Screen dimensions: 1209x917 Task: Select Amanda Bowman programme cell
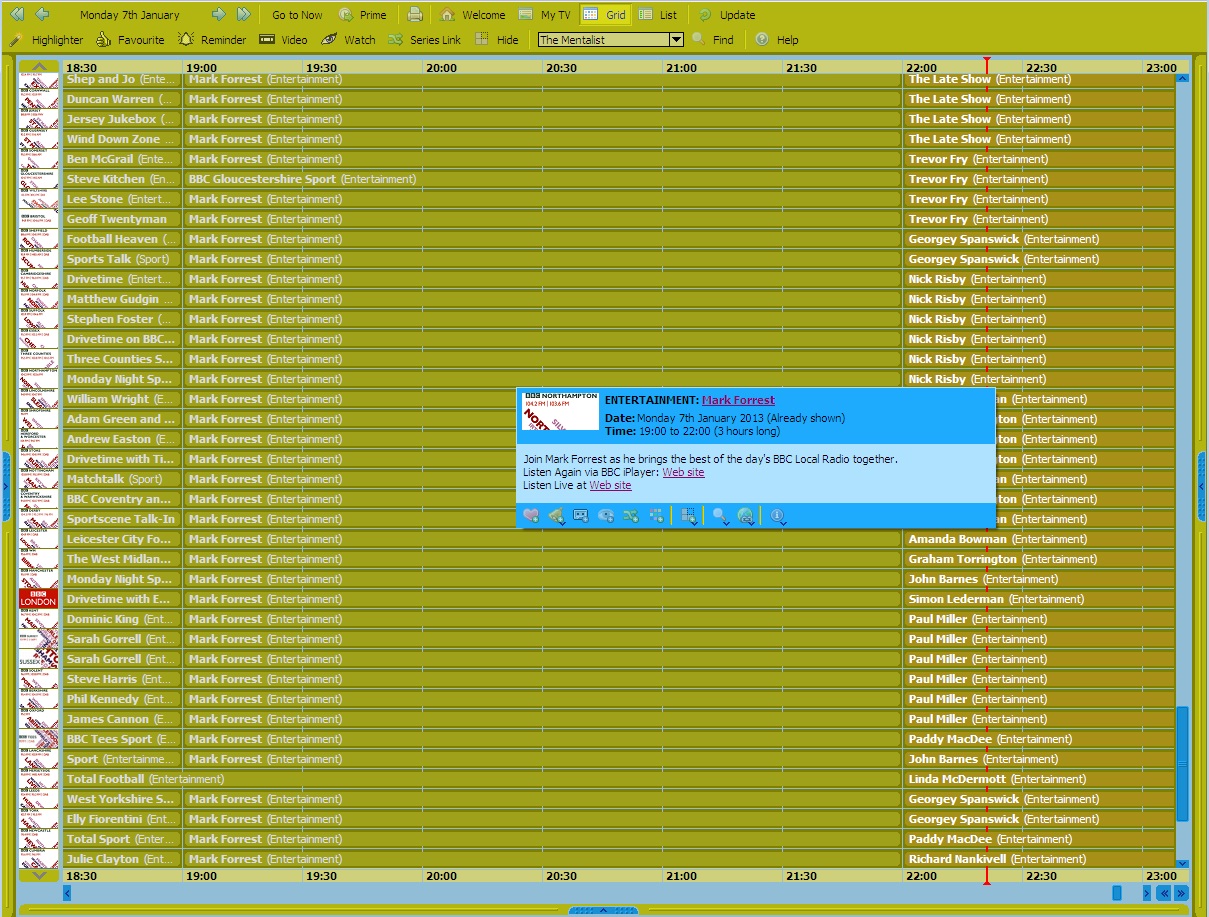pos(1038,539)
